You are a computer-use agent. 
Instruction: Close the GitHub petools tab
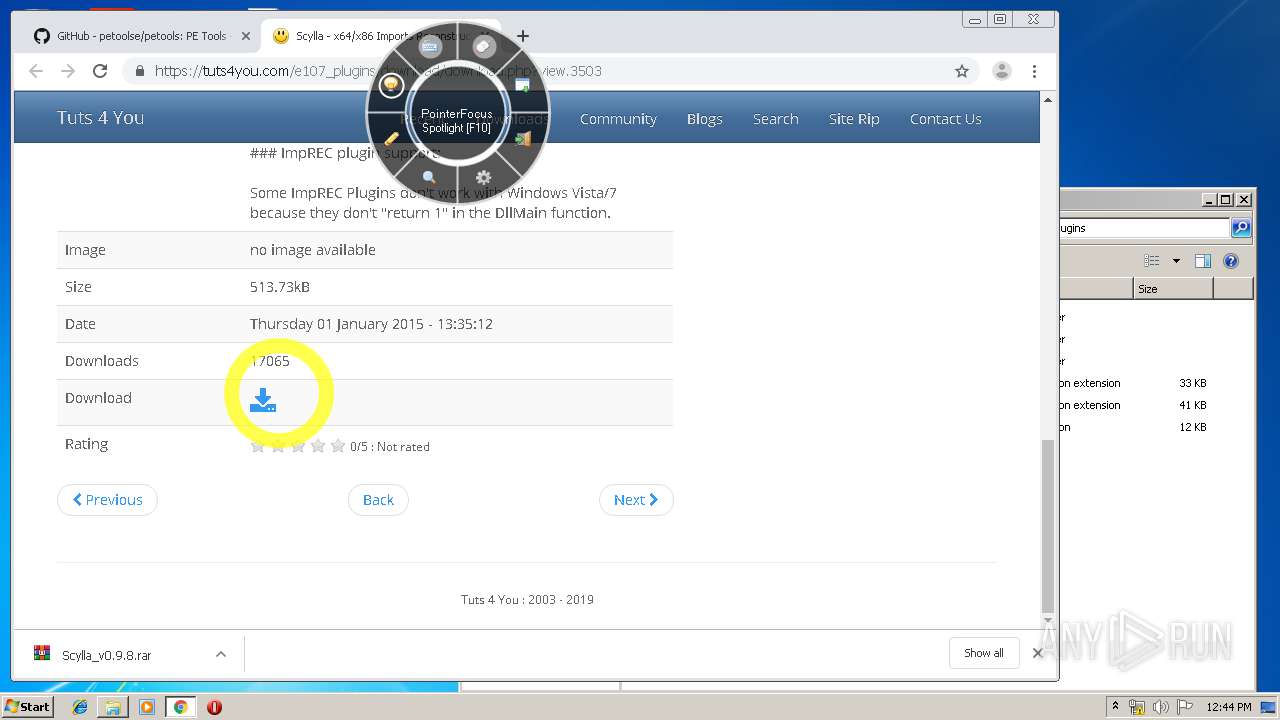click(x=246, y=36)
